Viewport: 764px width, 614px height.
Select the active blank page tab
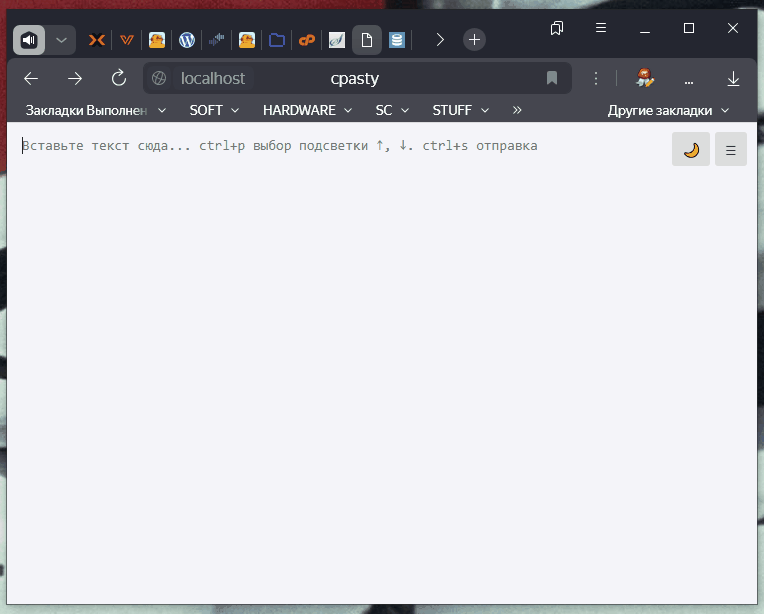pyautogui.click(x=367, y=40)
